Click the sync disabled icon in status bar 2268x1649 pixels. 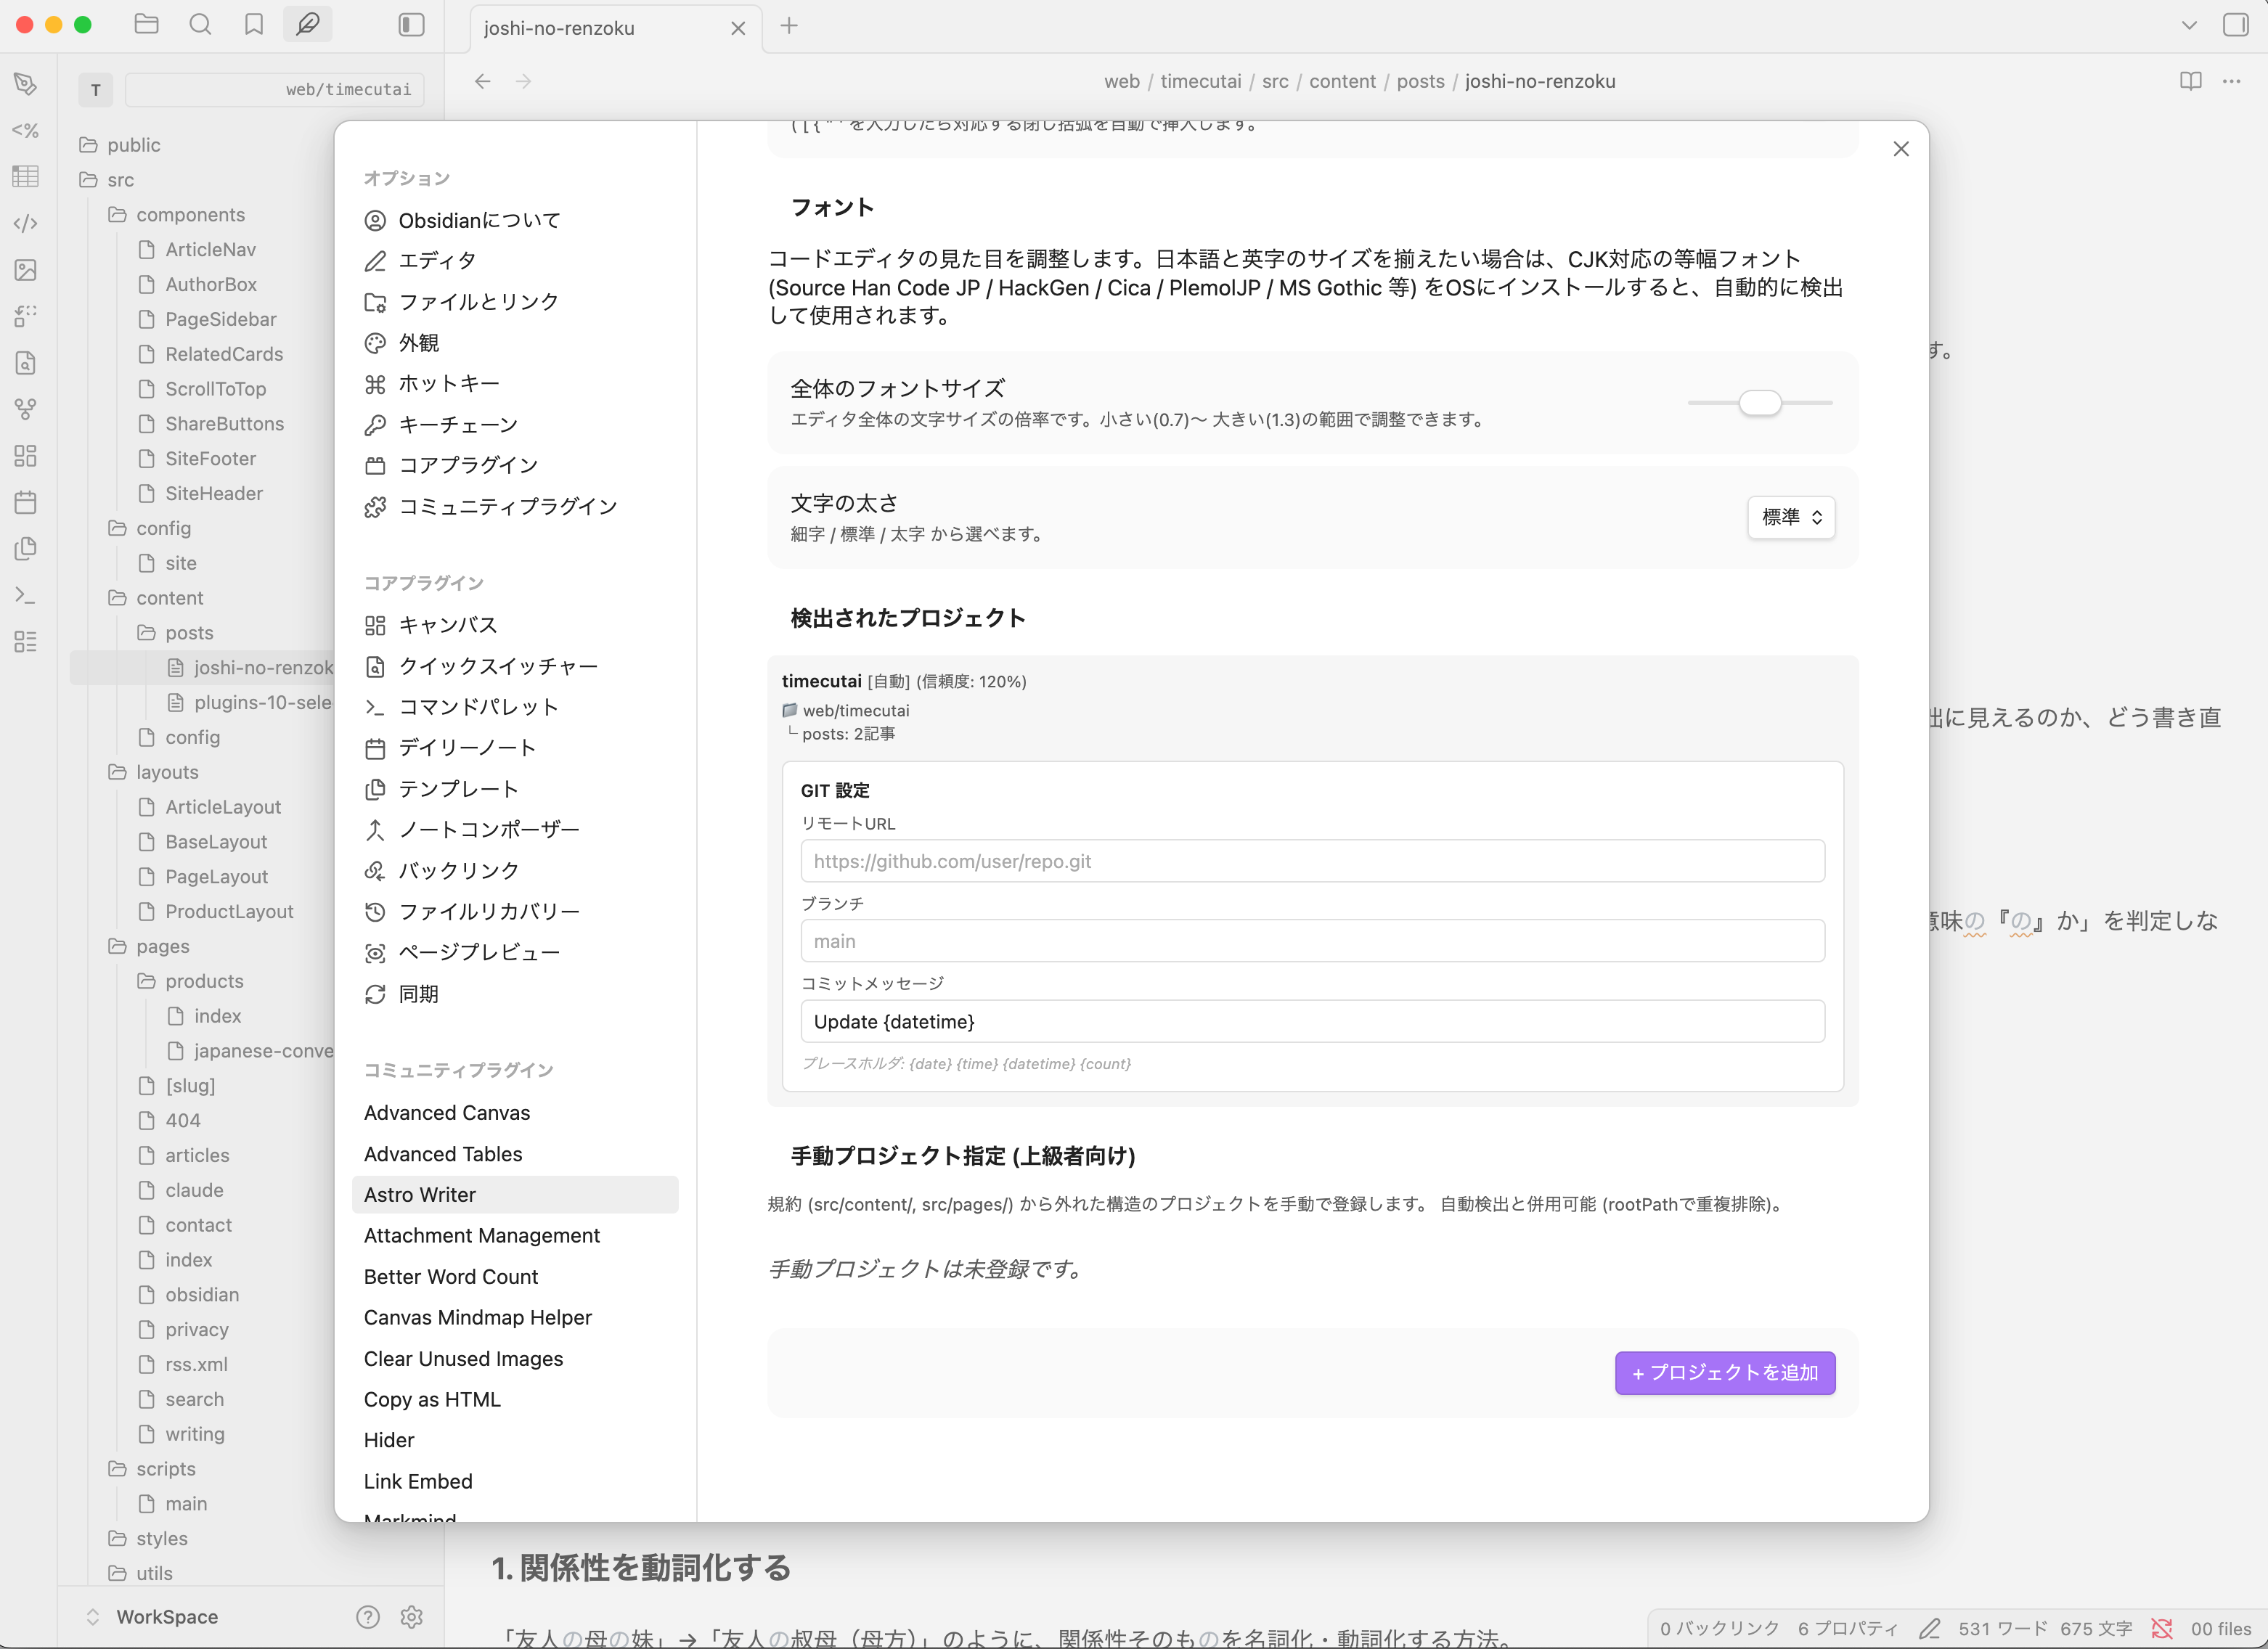2161,1628
